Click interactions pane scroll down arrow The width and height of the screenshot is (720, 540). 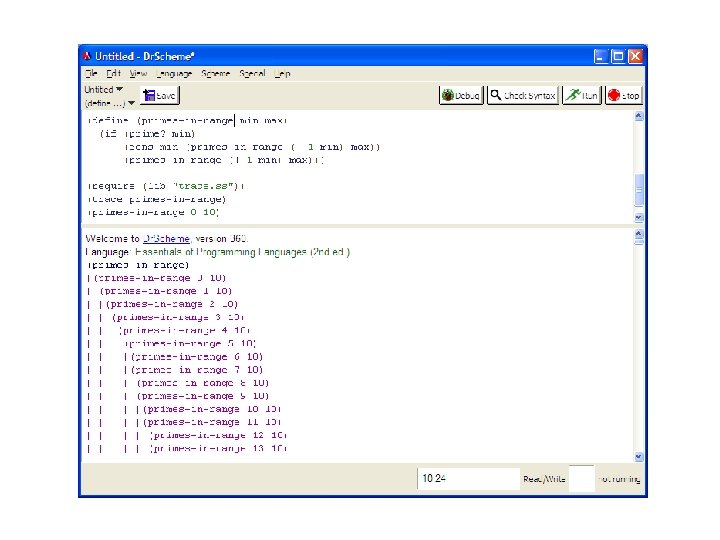638,457
